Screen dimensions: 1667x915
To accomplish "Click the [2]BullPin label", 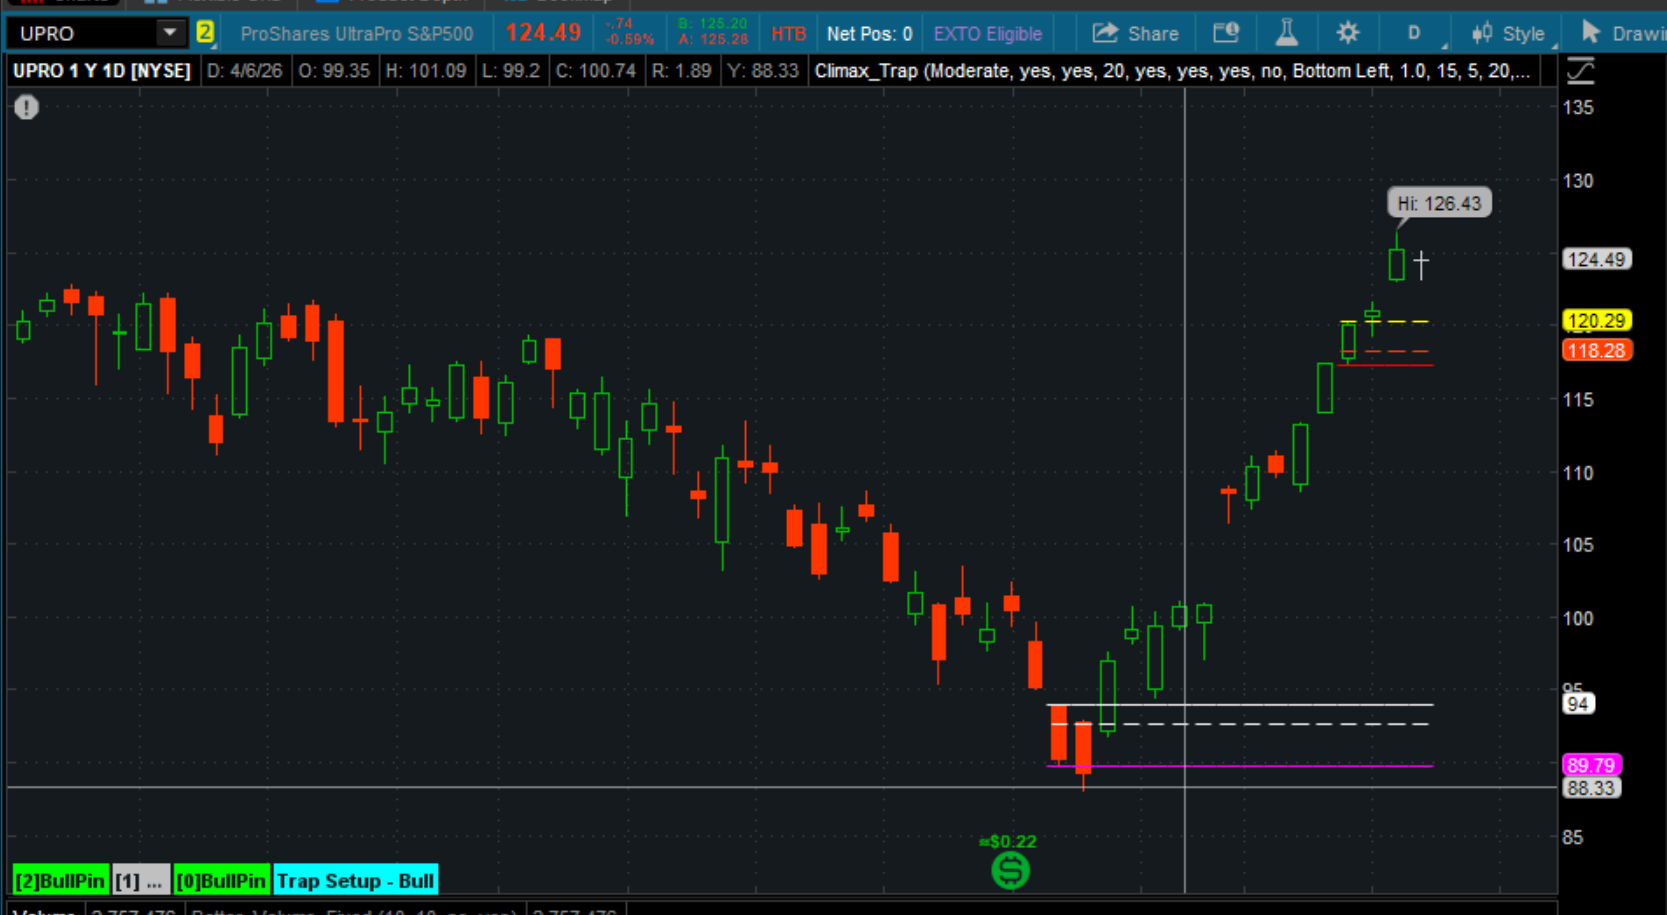I will click(60, 881).
